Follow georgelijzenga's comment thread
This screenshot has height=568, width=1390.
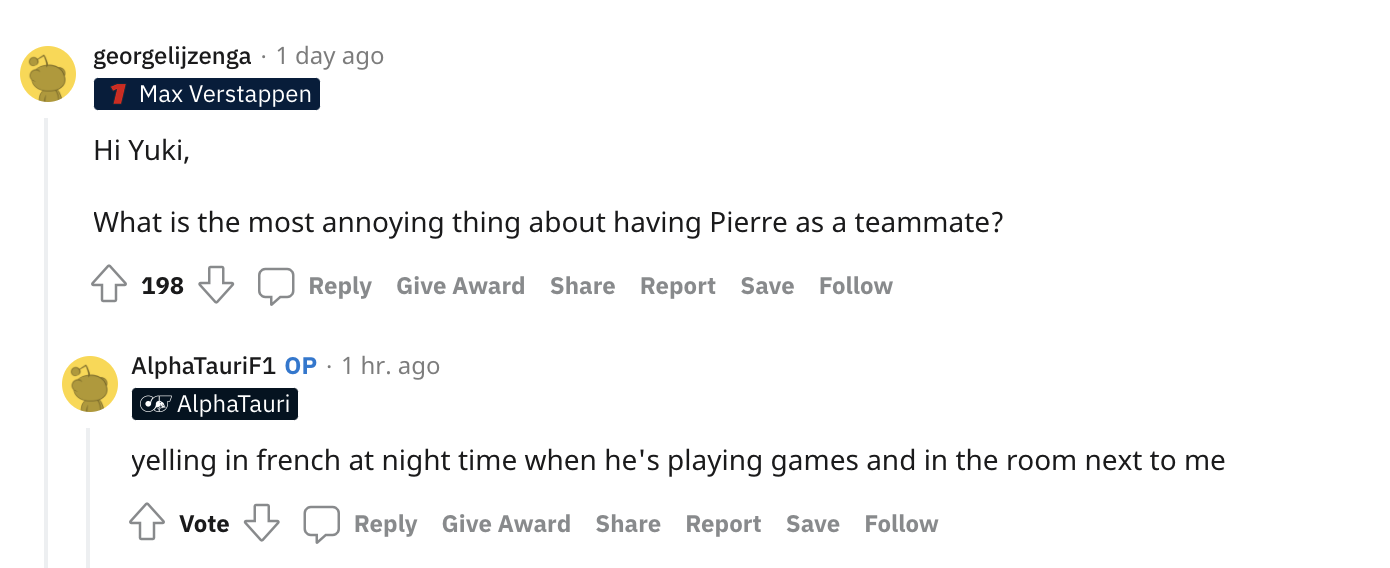[x=856, y=286]
